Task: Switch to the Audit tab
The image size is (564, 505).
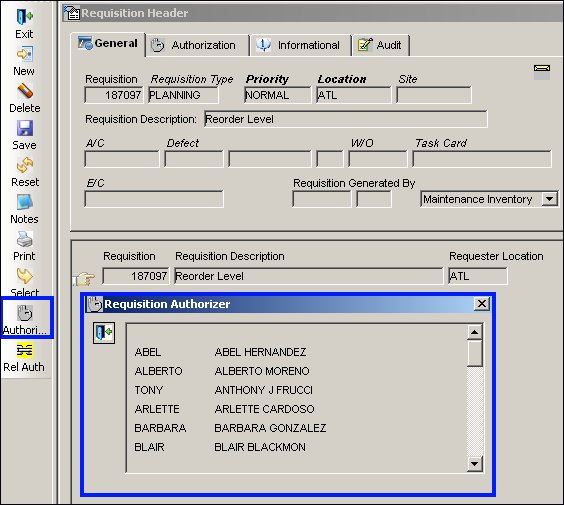Action: pyautogui.click(x=381, y=45)
